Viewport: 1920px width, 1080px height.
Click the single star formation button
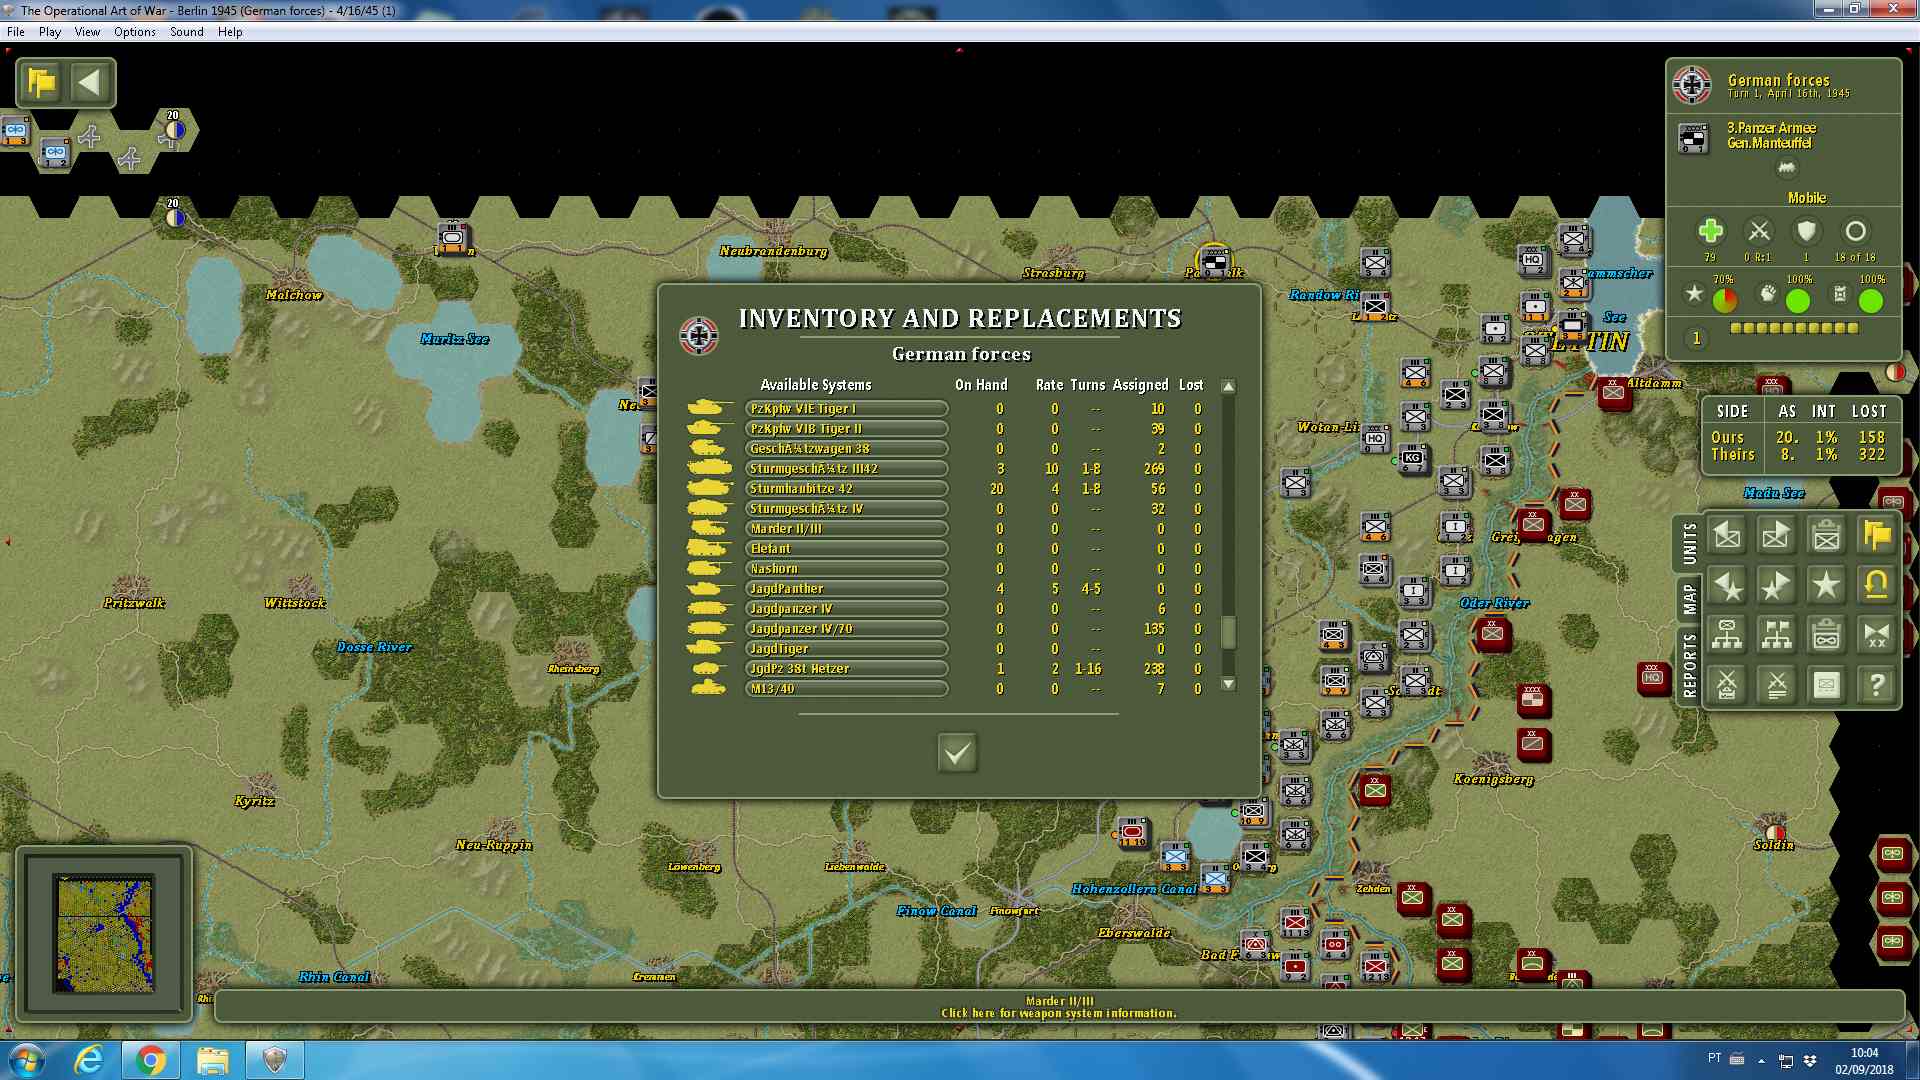(1826, 585)
